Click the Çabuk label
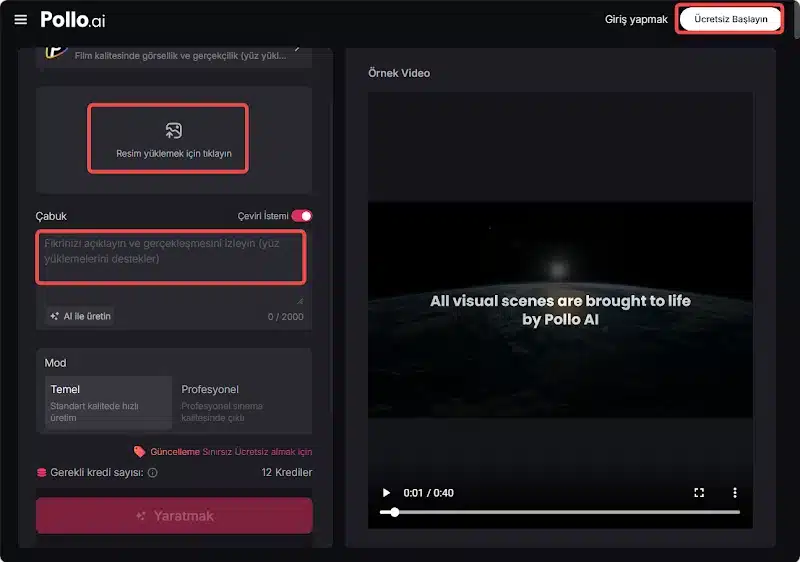Image resolution: width=800 pixels, height=562 pixels. click(51, 216)
